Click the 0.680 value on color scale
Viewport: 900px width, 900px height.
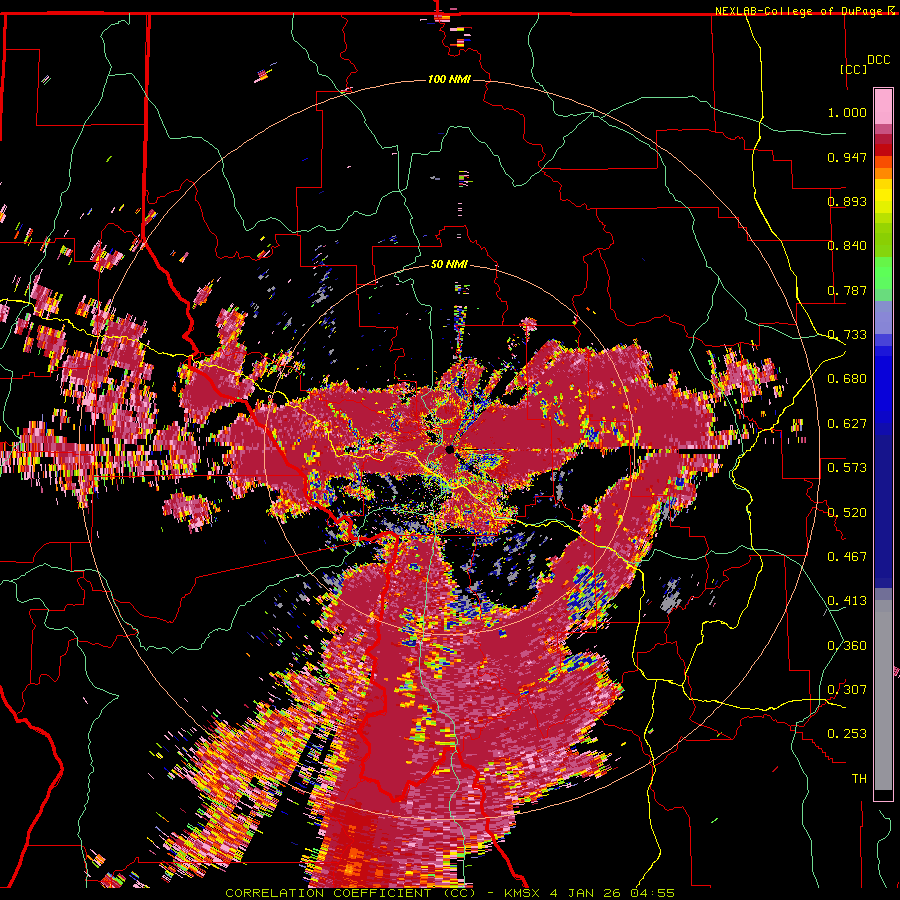pos(847,379)
